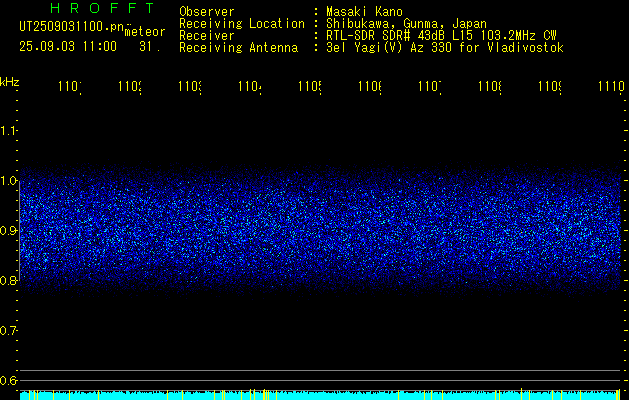Viewport: 629px width, 400px height.
Task: Click the 1106 time axis marker
Action: 370,87
